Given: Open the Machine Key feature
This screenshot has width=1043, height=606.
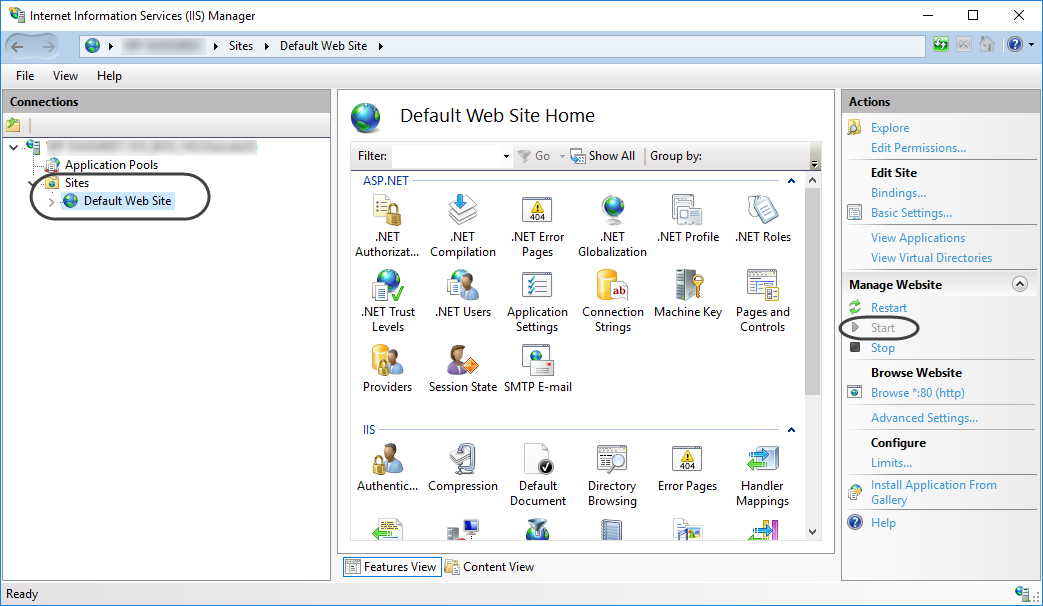Looking at the screenshot, I should pos(688,293).
